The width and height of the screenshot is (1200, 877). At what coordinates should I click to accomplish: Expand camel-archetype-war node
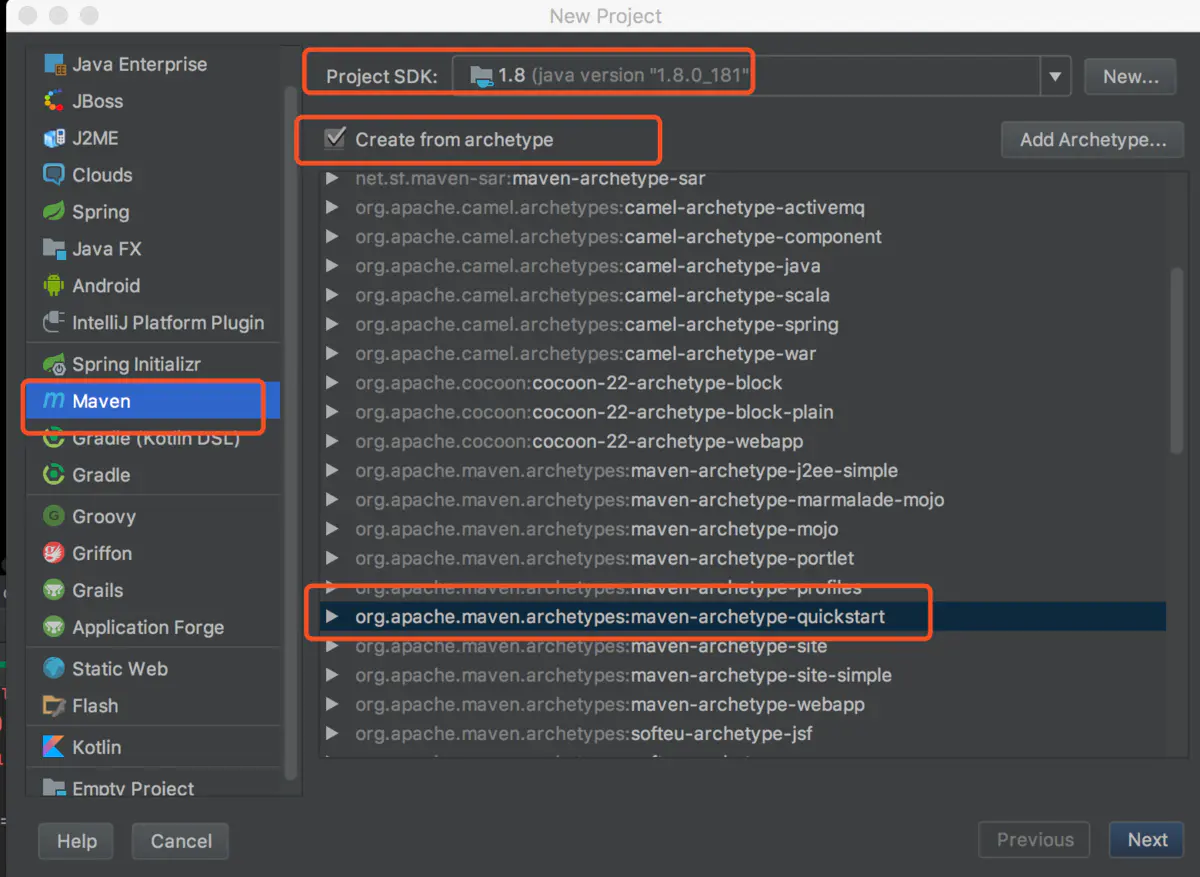coord(333,354)
